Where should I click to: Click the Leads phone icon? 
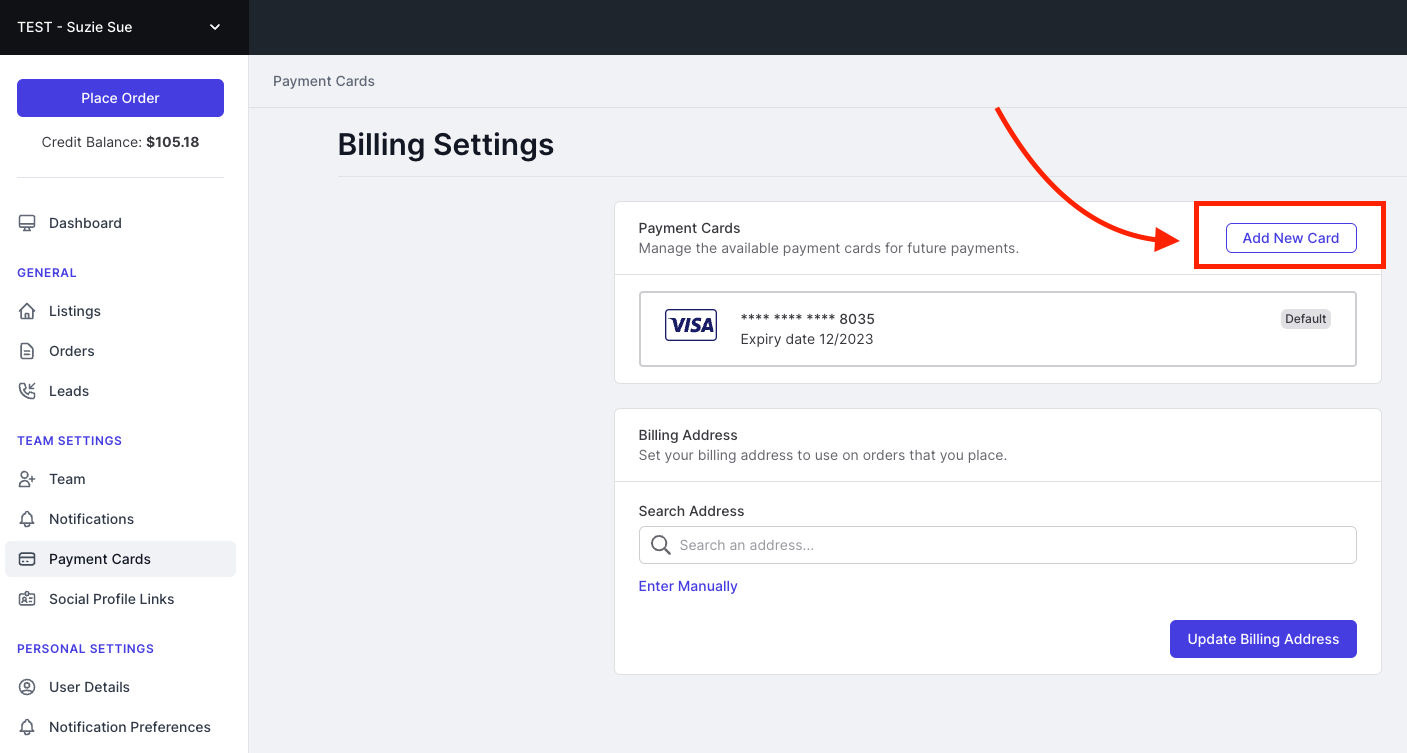tap(27, 391)
